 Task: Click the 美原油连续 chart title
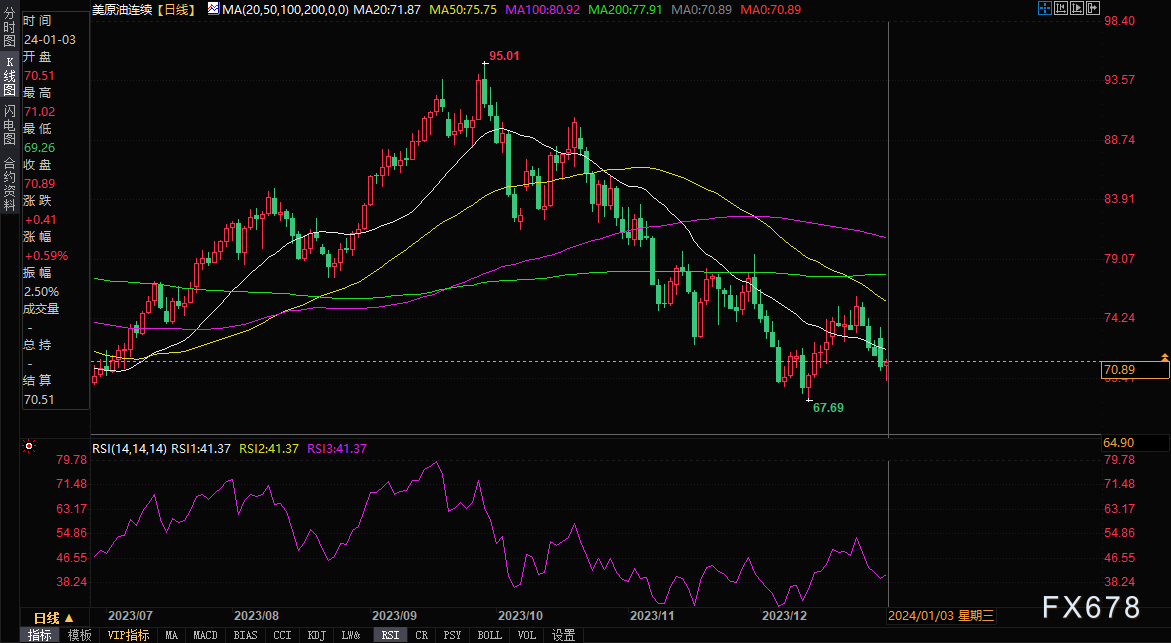(x=123, y=10)
